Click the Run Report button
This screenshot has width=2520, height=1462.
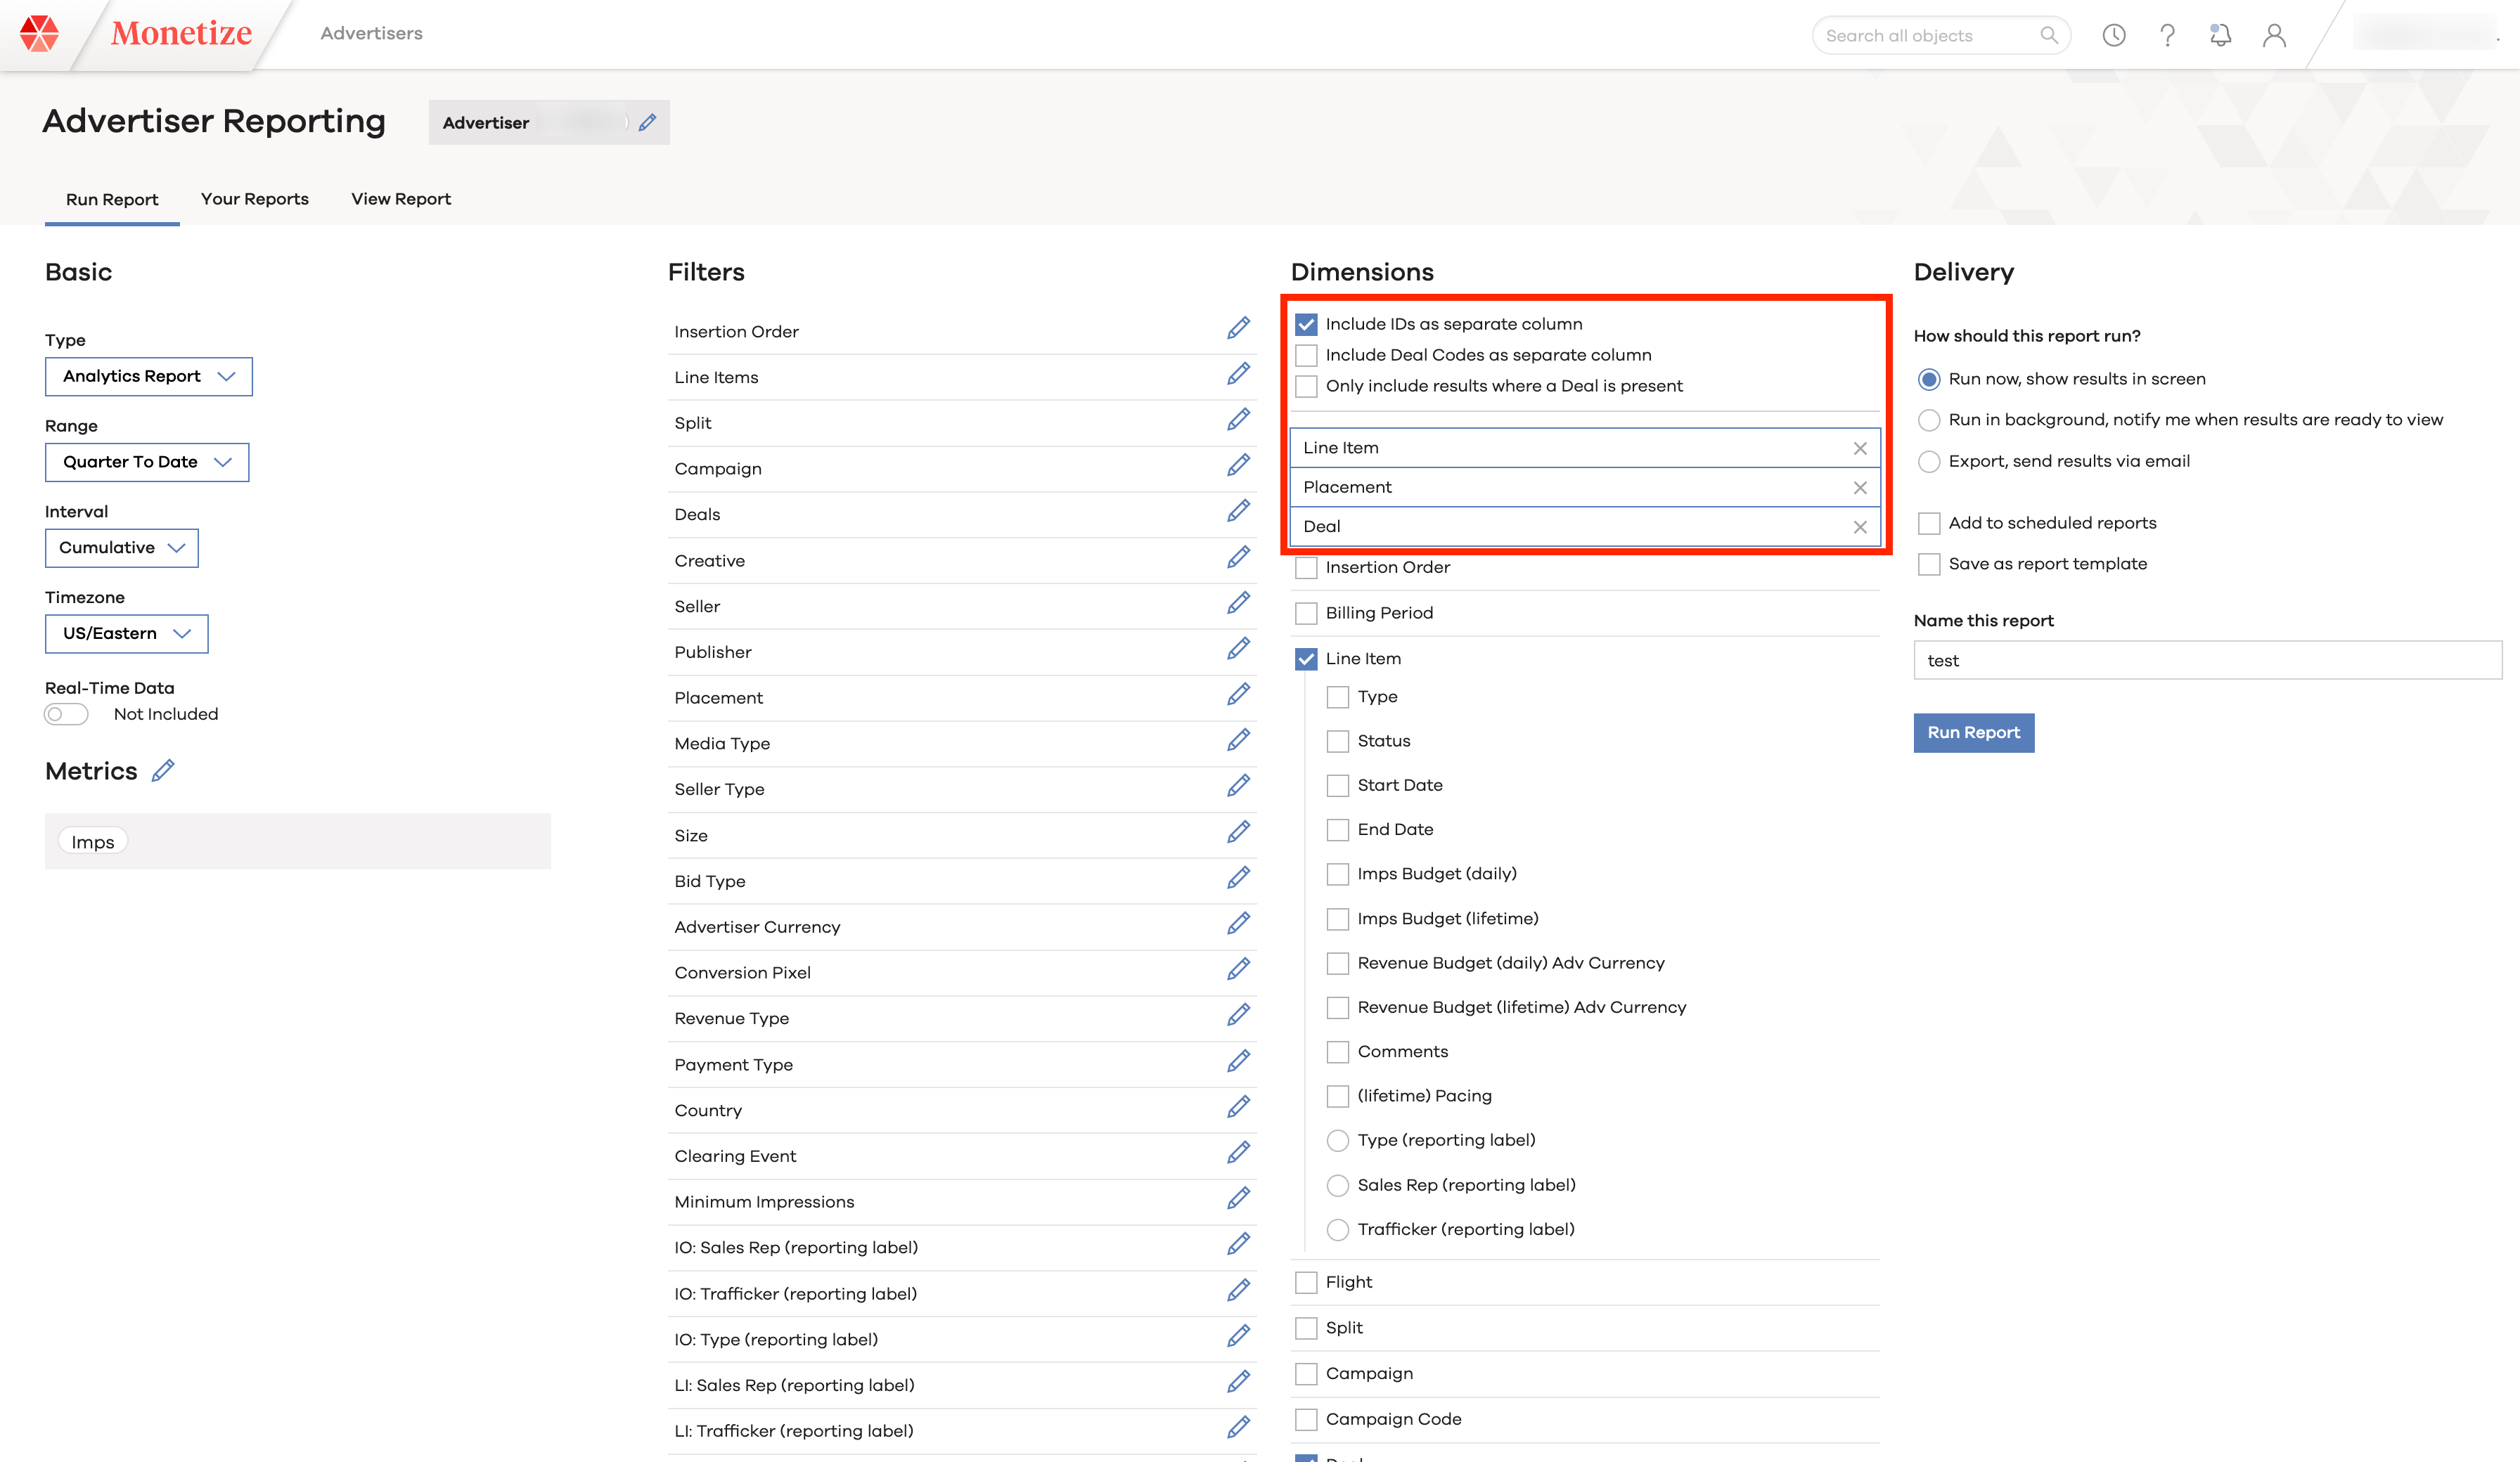click(1972, 732)
